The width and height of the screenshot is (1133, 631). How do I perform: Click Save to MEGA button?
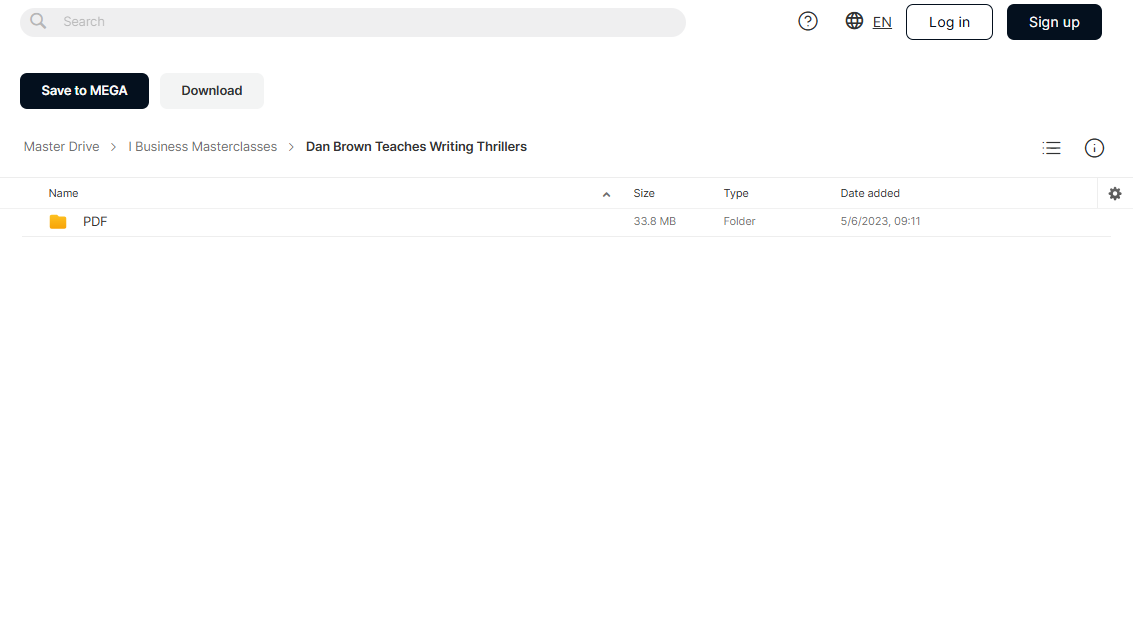[x=85, y=91]
